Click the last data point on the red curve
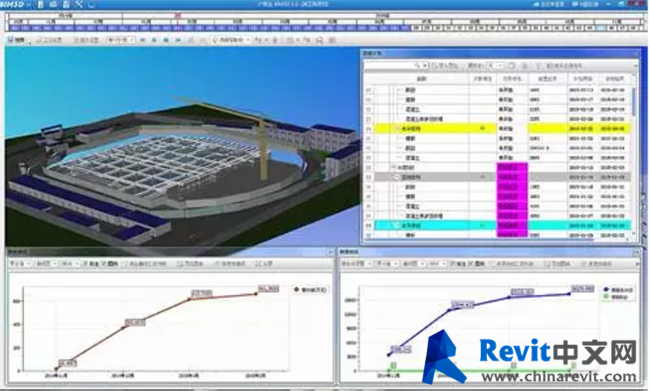The width and height of the screenshot is (650, 391). pos(256,294)
